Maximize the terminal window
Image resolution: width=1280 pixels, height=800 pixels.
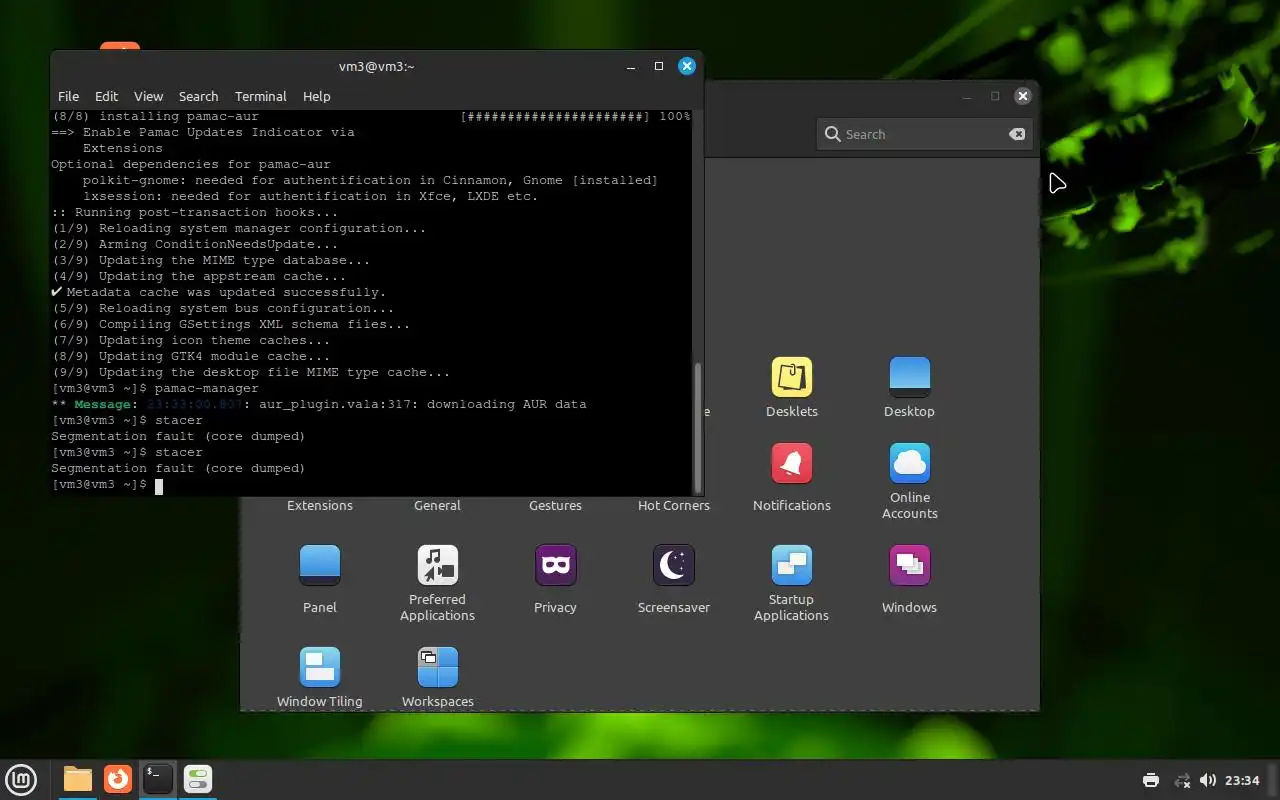659,66
